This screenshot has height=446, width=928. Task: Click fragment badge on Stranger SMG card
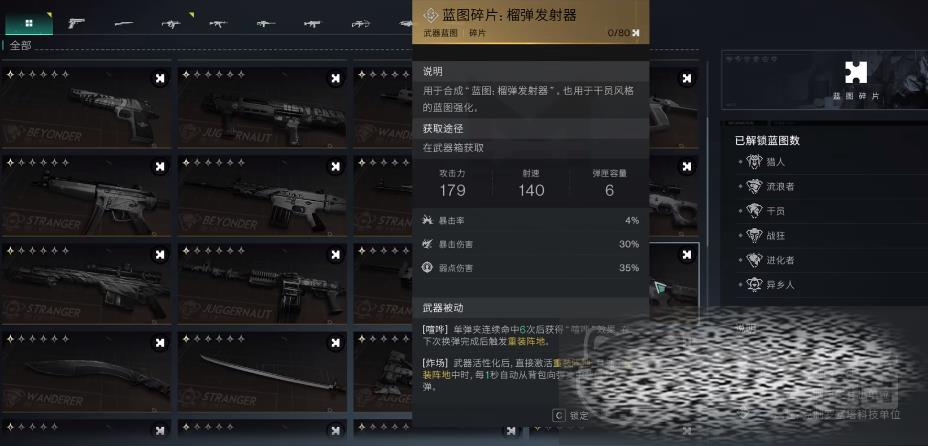point(159,166)
